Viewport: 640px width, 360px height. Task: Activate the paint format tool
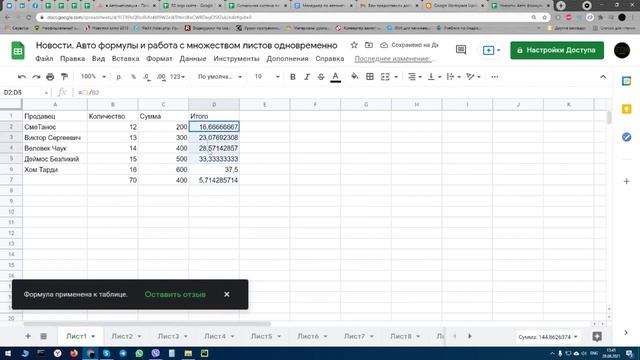(x=64, y=77)
